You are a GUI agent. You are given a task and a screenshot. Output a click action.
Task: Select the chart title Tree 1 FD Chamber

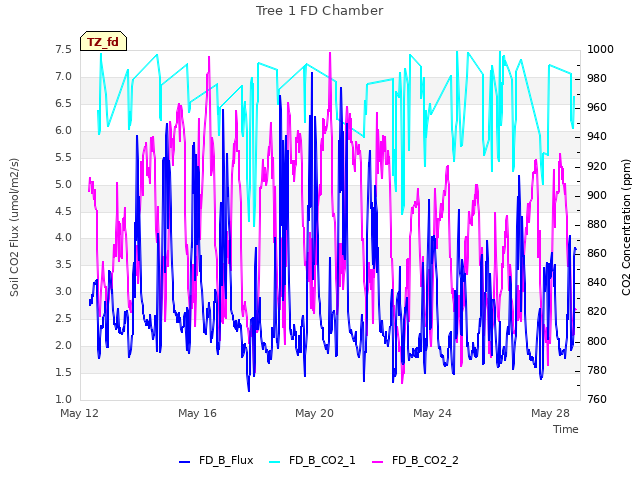(x=320, y=11)
